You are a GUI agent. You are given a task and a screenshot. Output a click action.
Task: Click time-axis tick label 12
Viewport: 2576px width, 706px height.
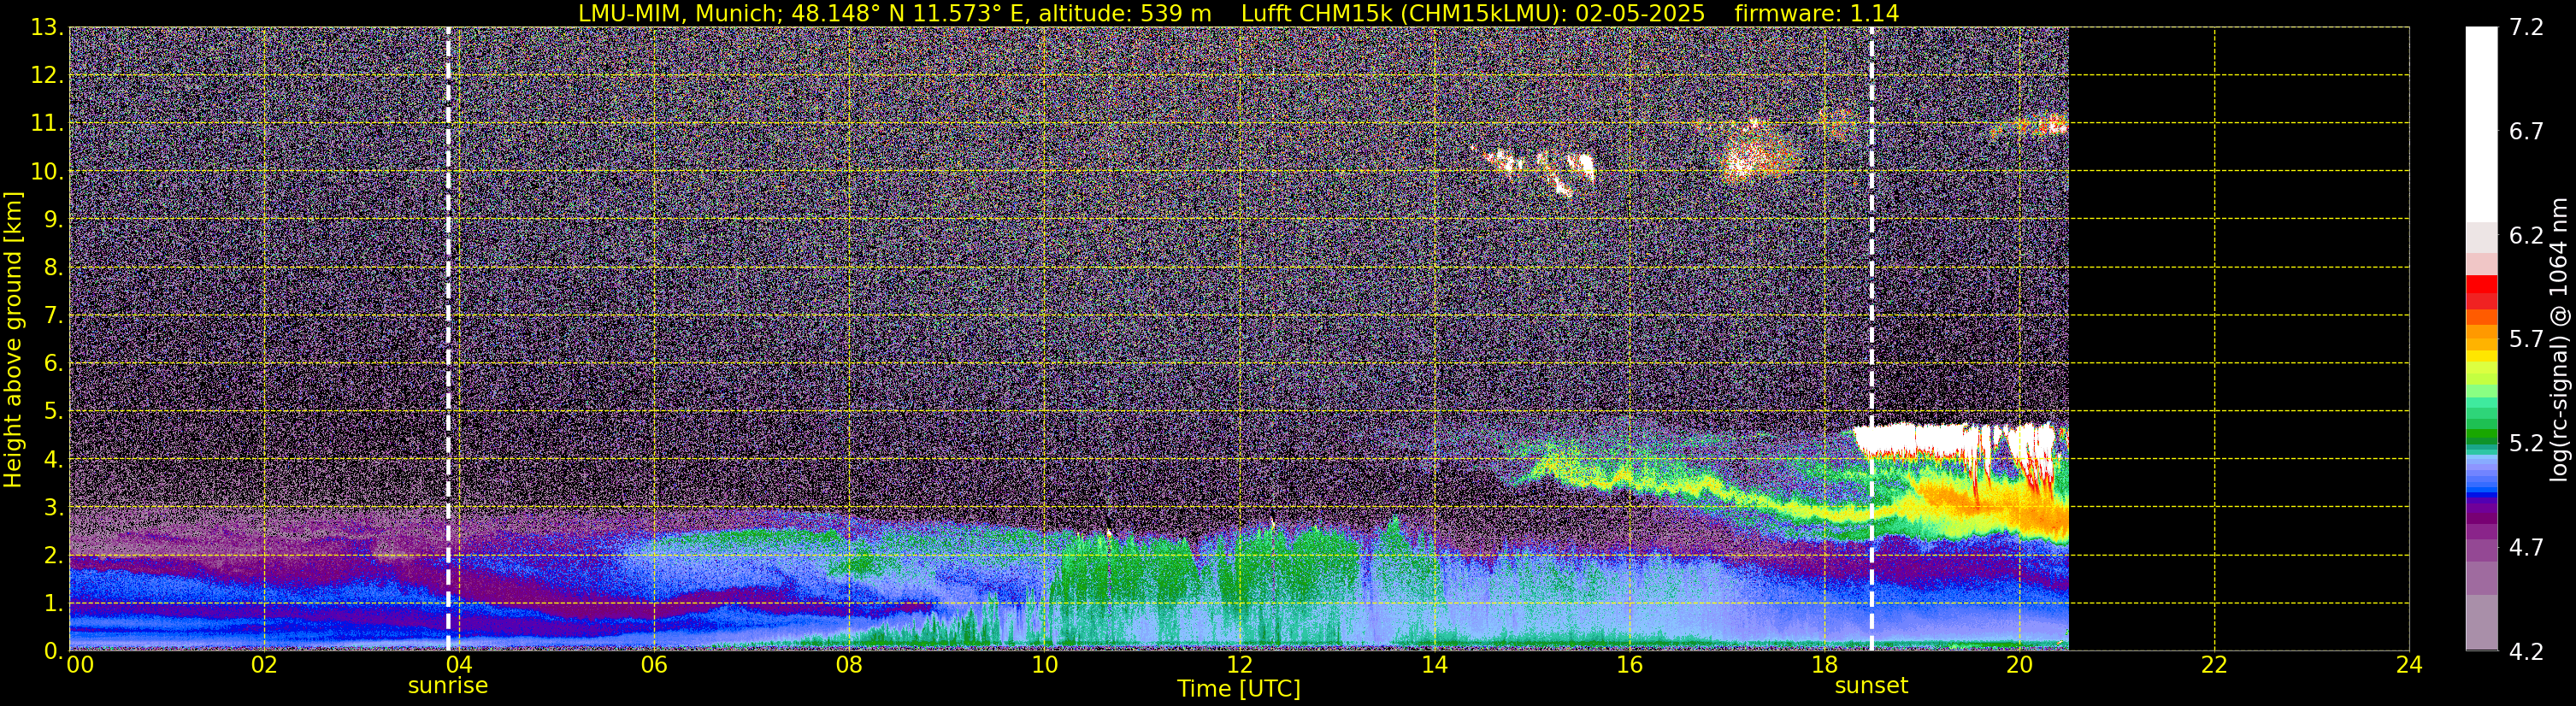1239,665
